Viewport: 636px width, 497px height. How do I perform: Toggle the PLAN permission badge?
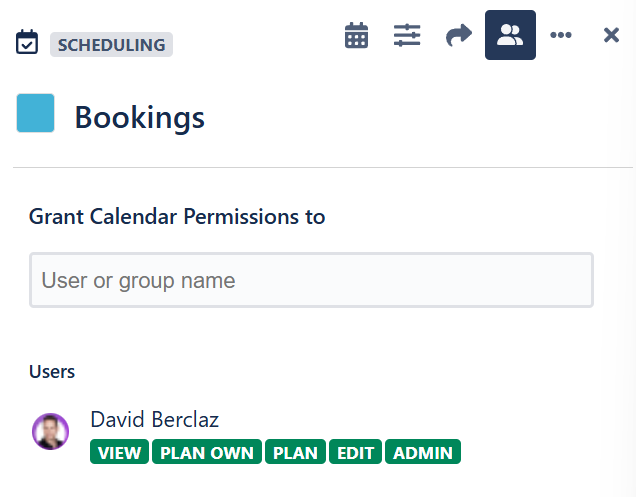point(295,453)
